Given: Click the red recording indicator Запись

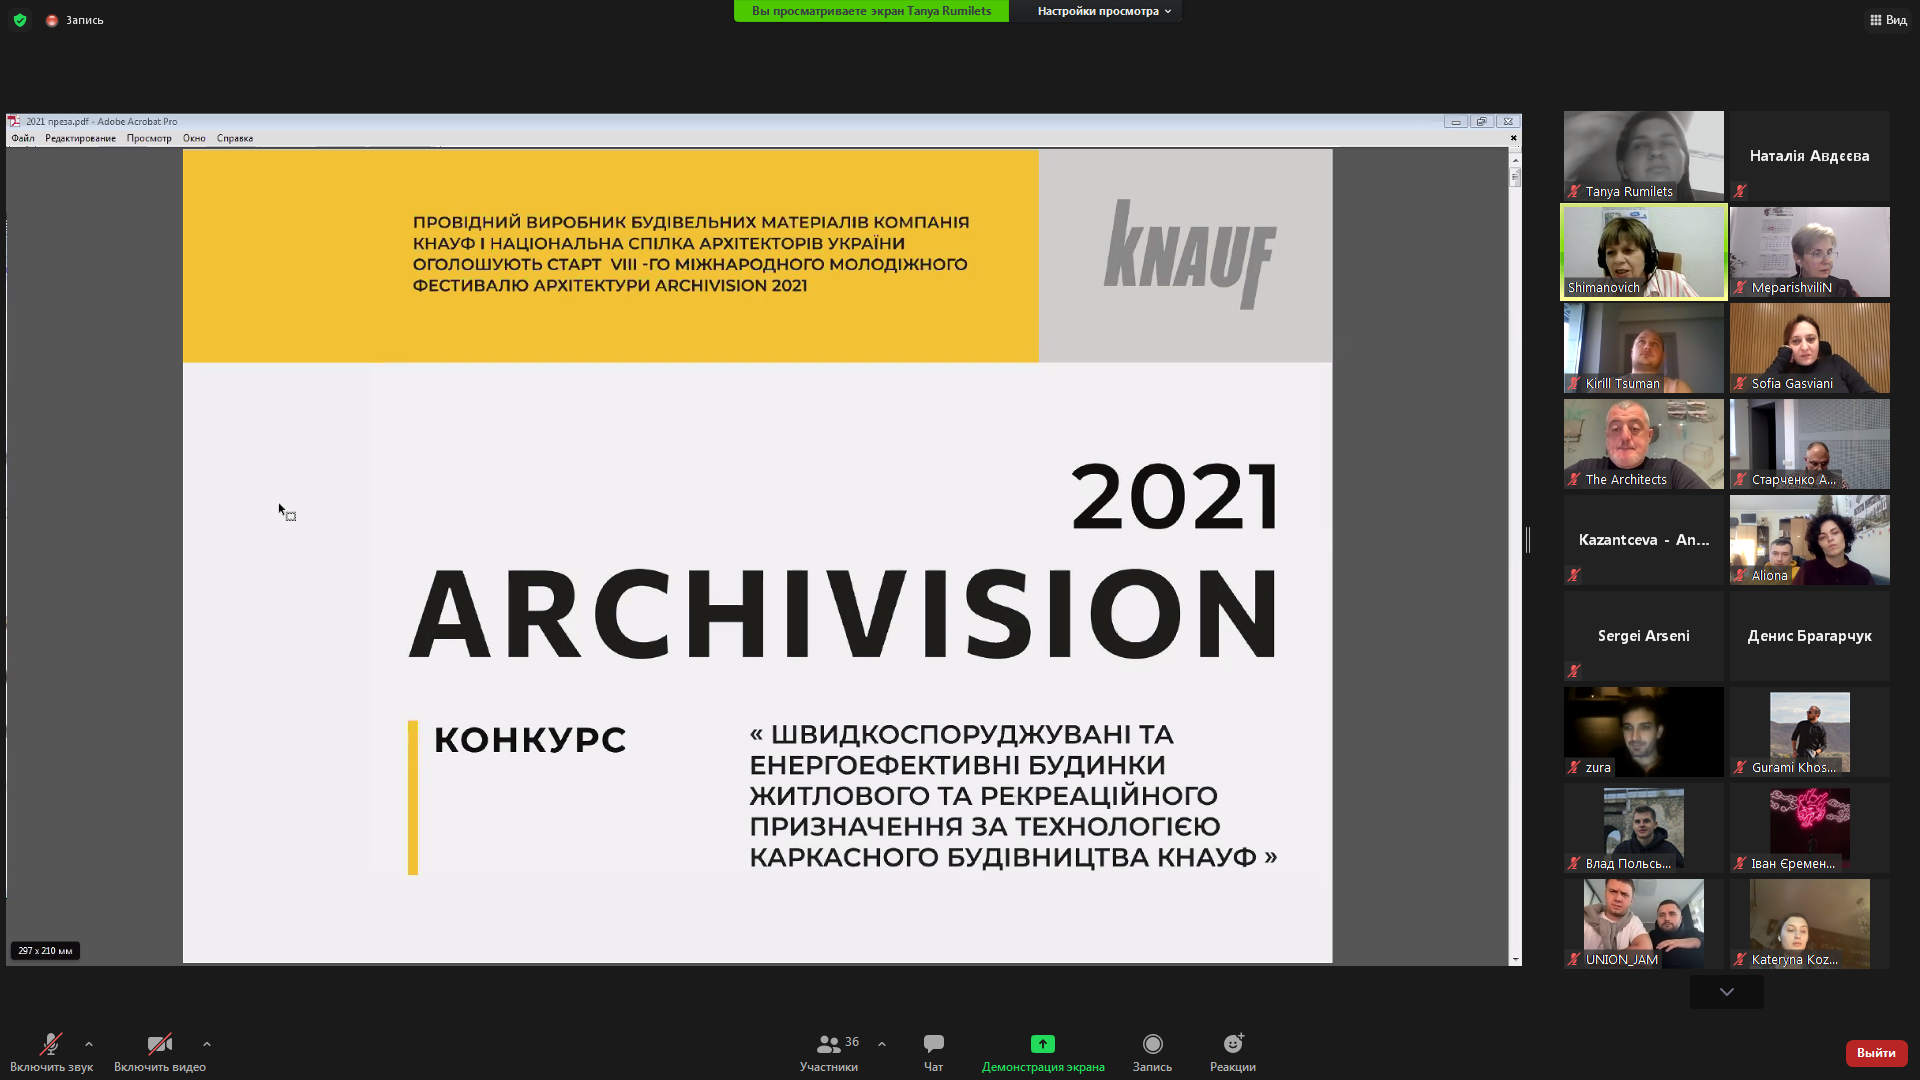Looking at the screenshot, I should click(x=75, y=20).
